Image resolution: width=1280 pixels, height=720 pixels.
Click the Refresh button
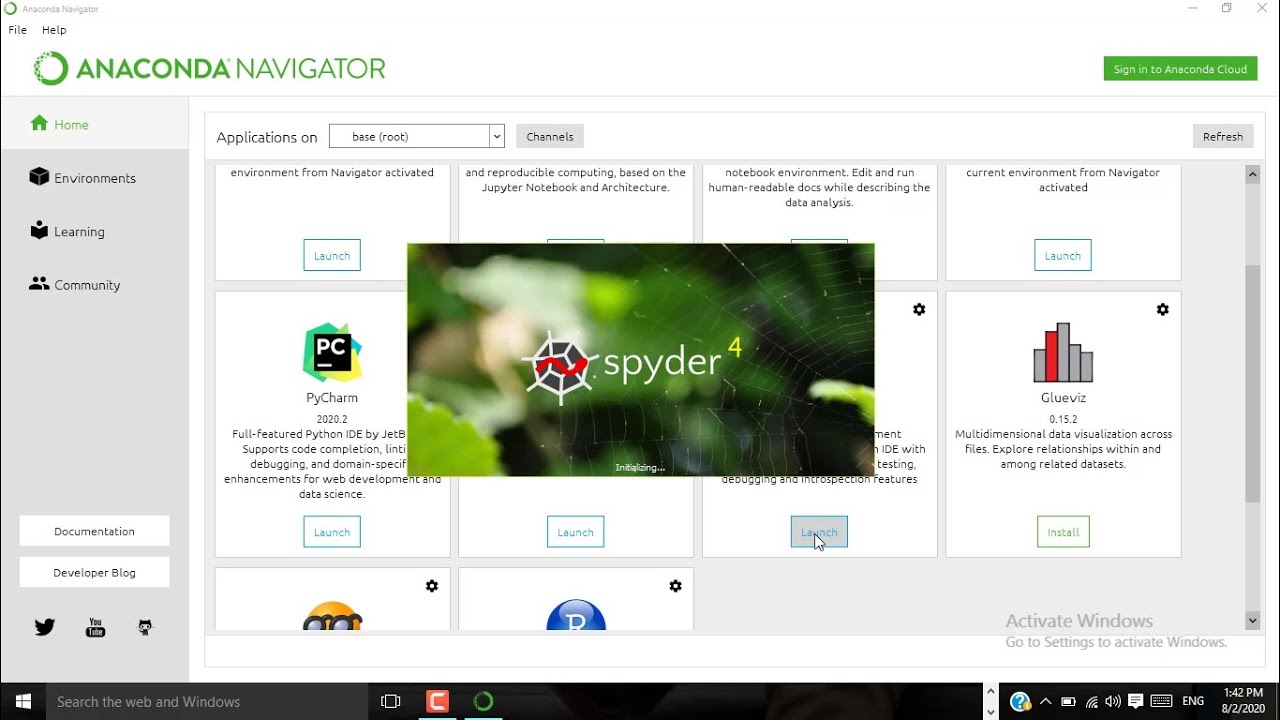coord(1223,137)
